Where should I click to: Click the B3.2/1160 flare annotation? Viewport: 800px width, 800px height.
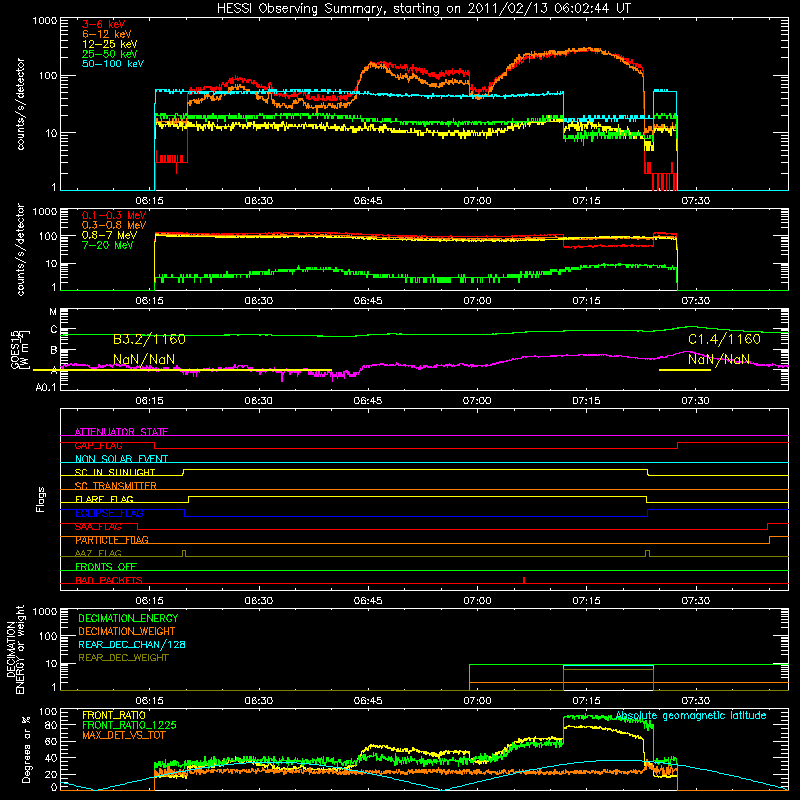[149, 339]
